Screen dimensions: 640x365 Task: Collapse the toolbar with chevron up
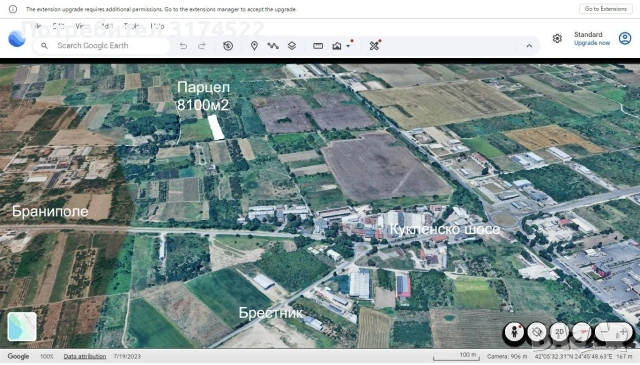529,46
